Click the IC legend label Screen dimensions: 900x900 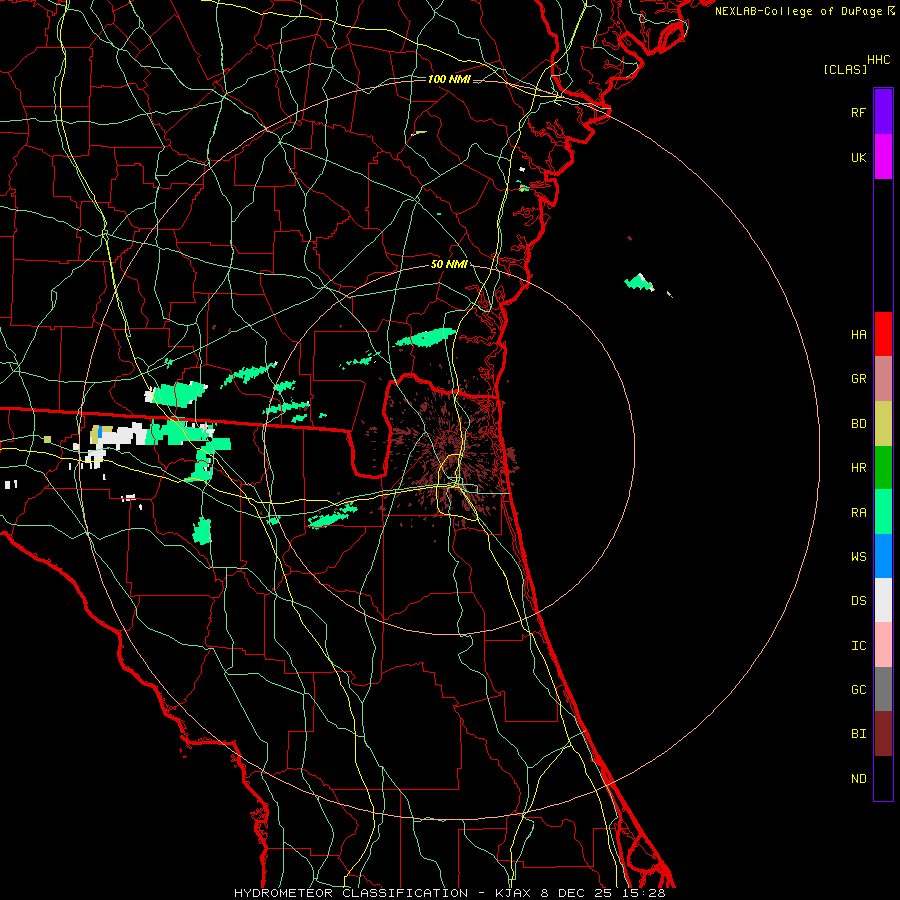point(858,645)
